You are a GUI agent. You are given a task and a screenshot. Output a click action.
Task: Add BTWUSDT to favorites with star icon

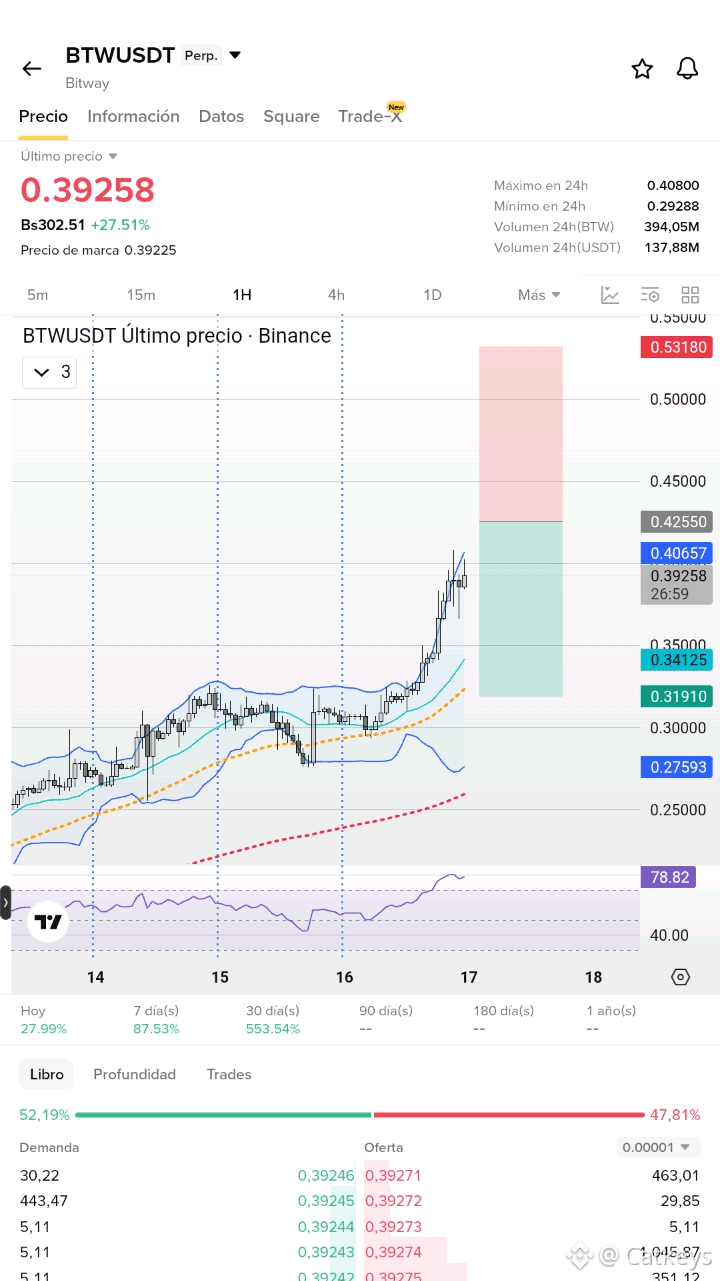(x=642, y=68)
